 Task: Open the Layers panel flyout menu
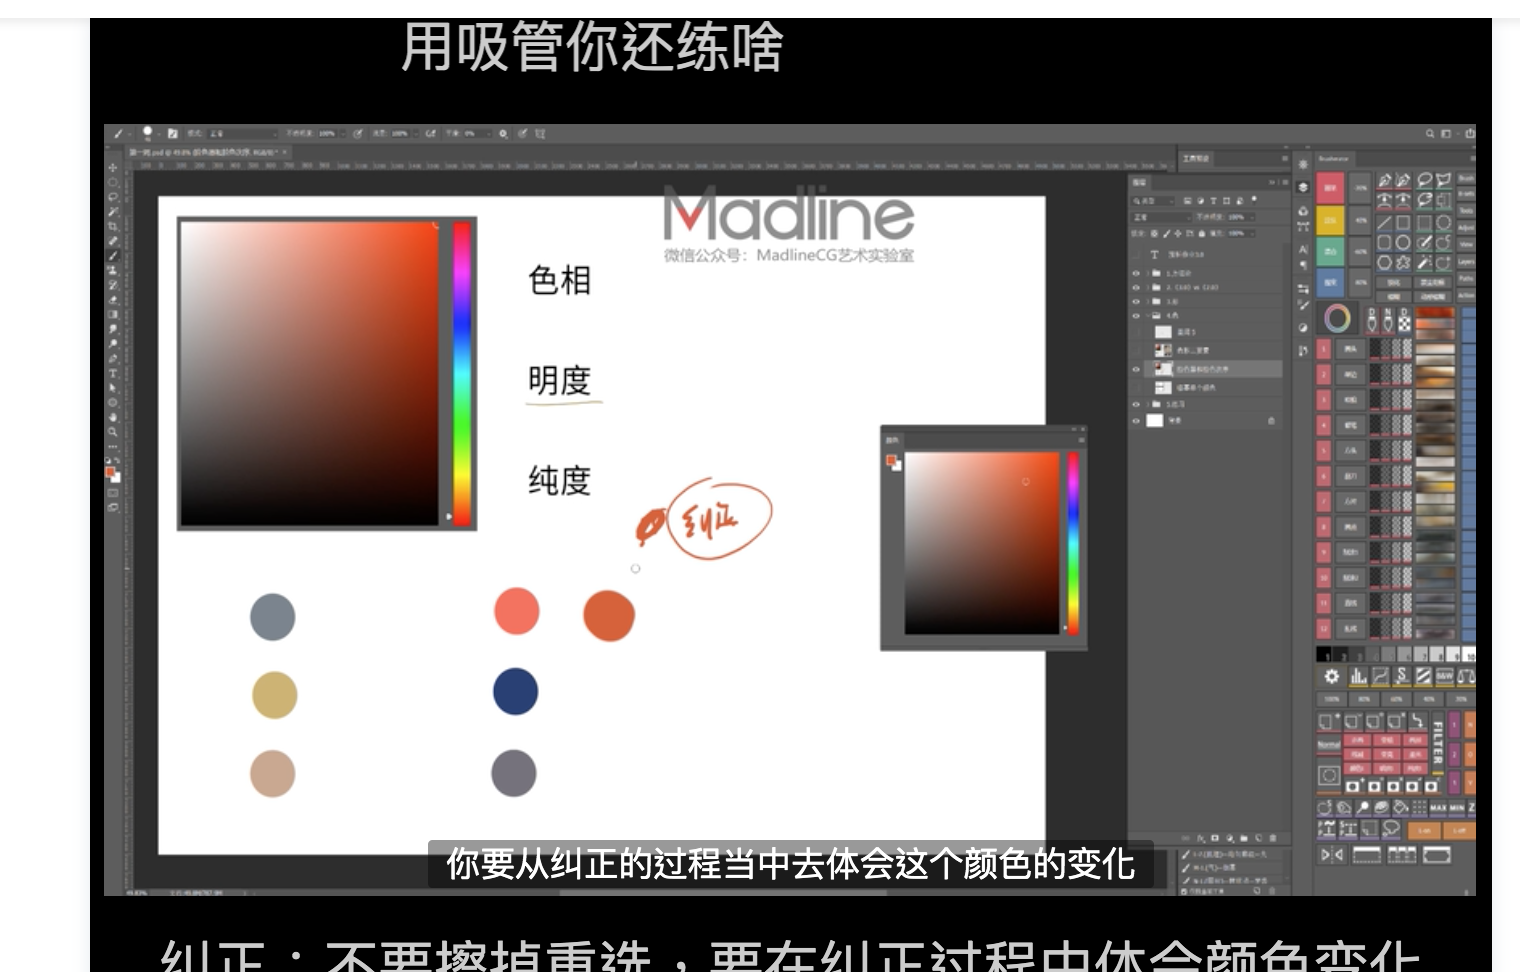1285,182
